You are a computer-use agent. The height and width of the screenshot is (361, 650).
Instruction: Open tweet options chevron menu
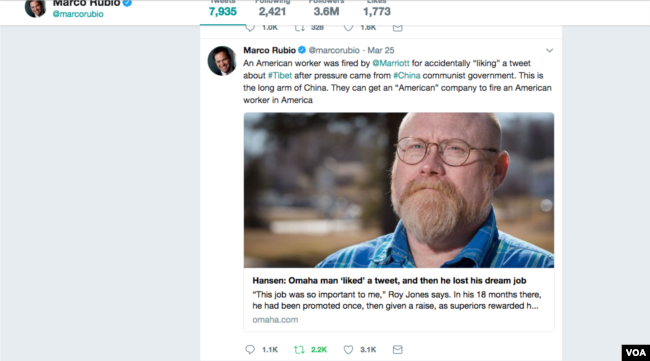pyautogui.click(x=549, y=51)
